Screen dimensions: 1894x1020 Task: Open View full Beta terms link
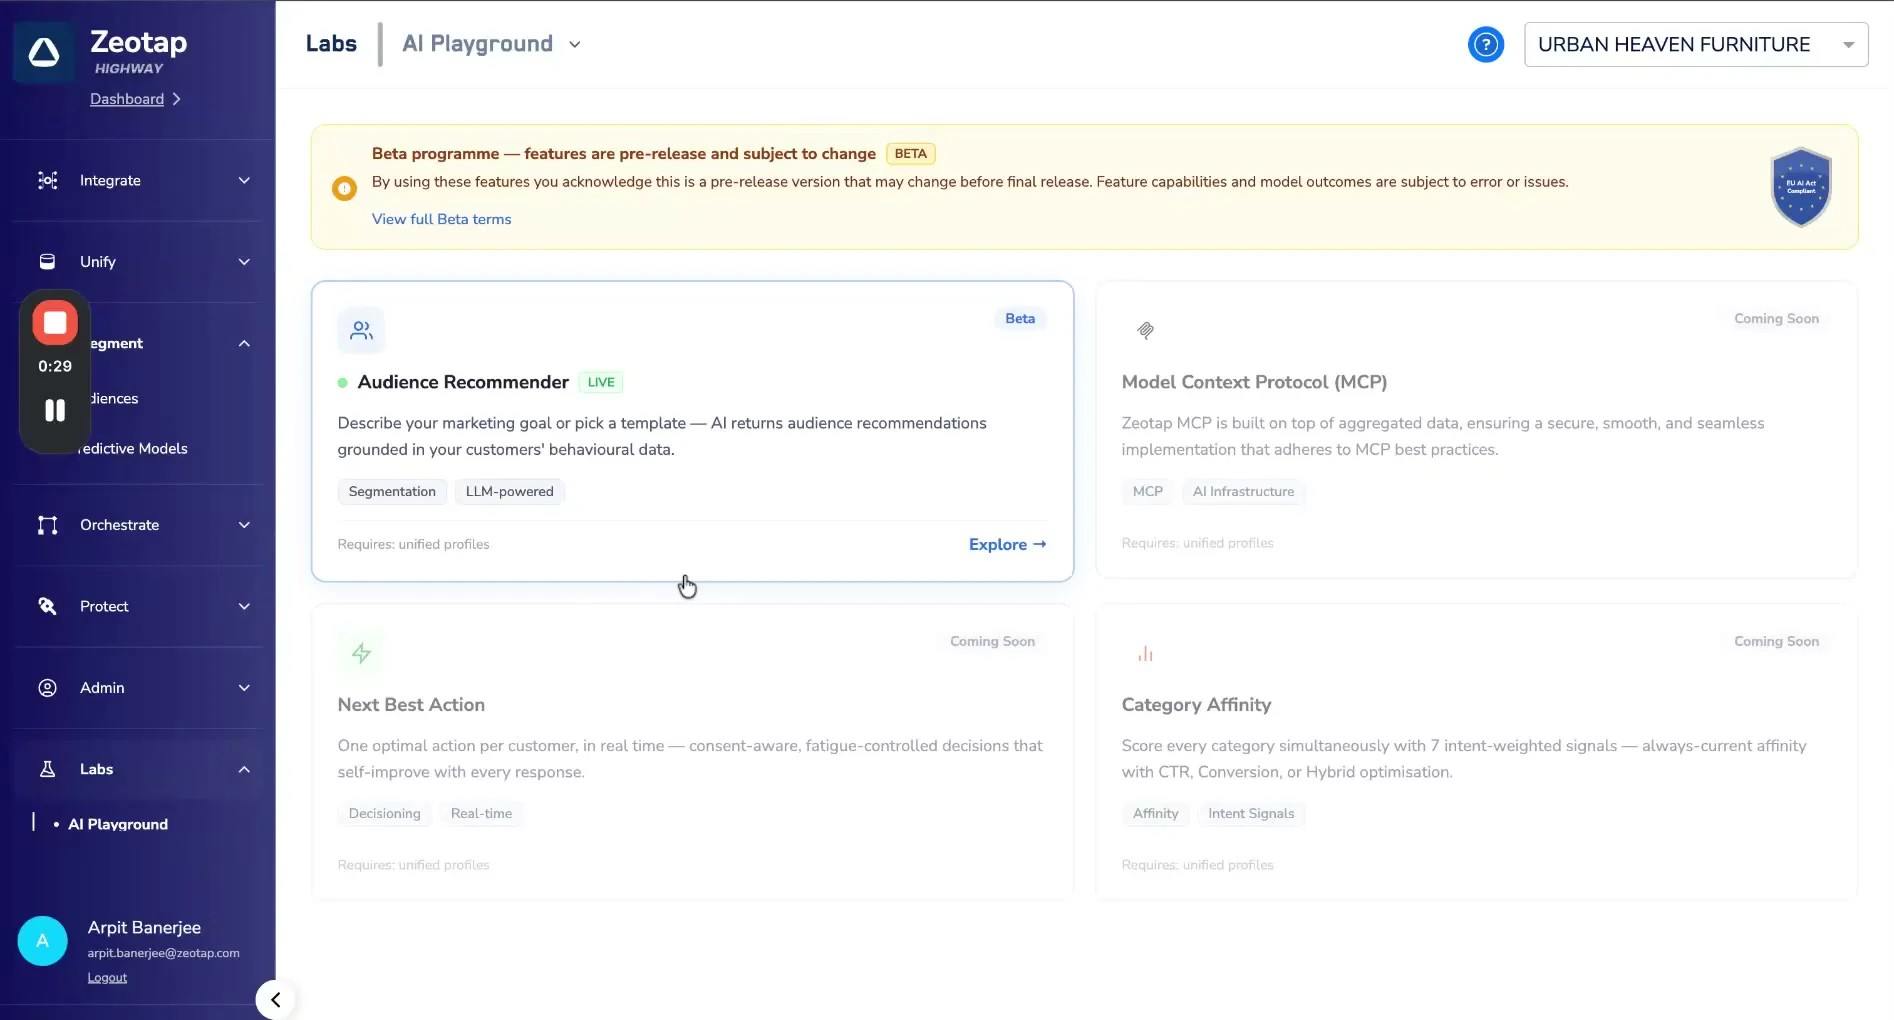coord(441,219)
